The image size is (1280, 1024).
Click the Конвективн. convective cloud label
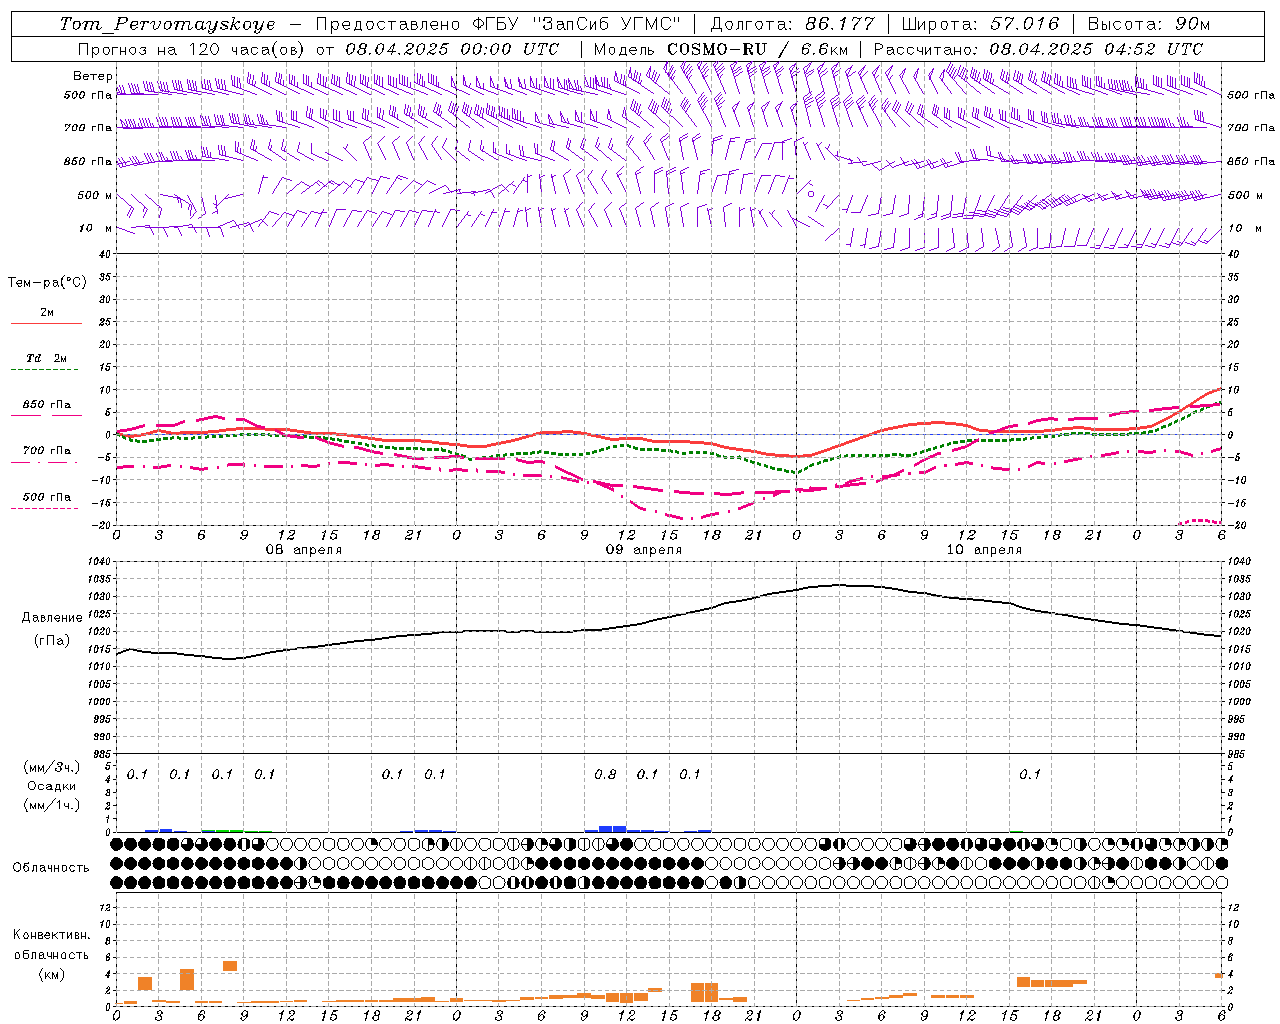tap(51, 935)
